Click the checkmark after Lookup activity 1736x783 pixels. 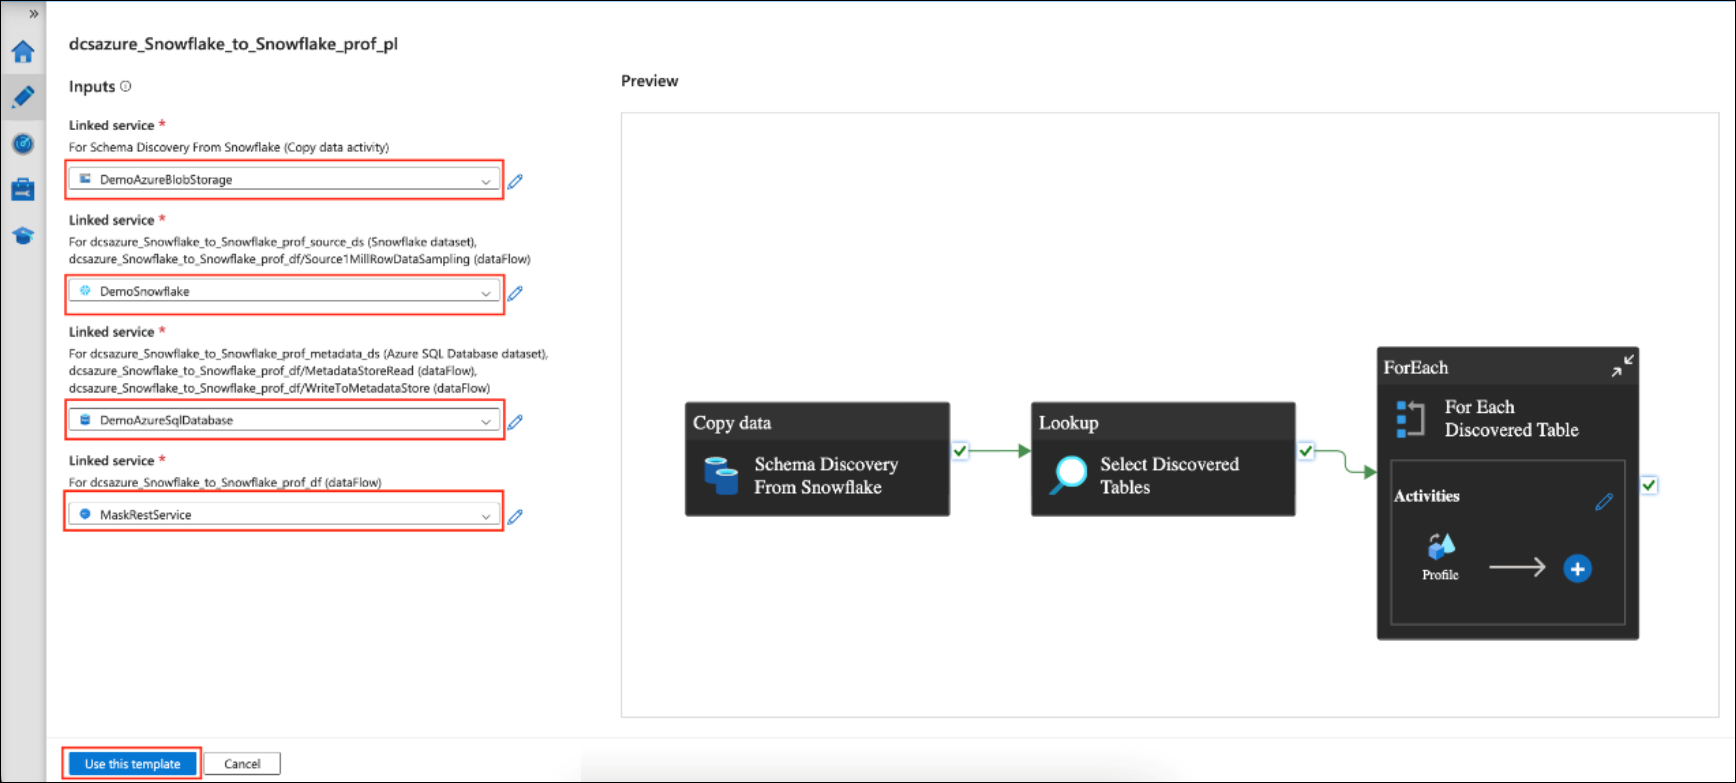(1306, 451)
